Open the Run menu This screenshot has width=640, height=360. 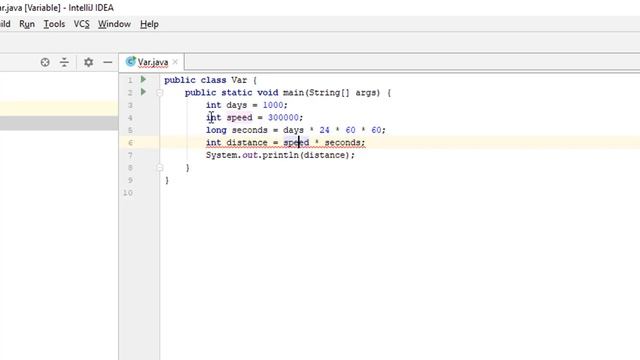point(27,24)
